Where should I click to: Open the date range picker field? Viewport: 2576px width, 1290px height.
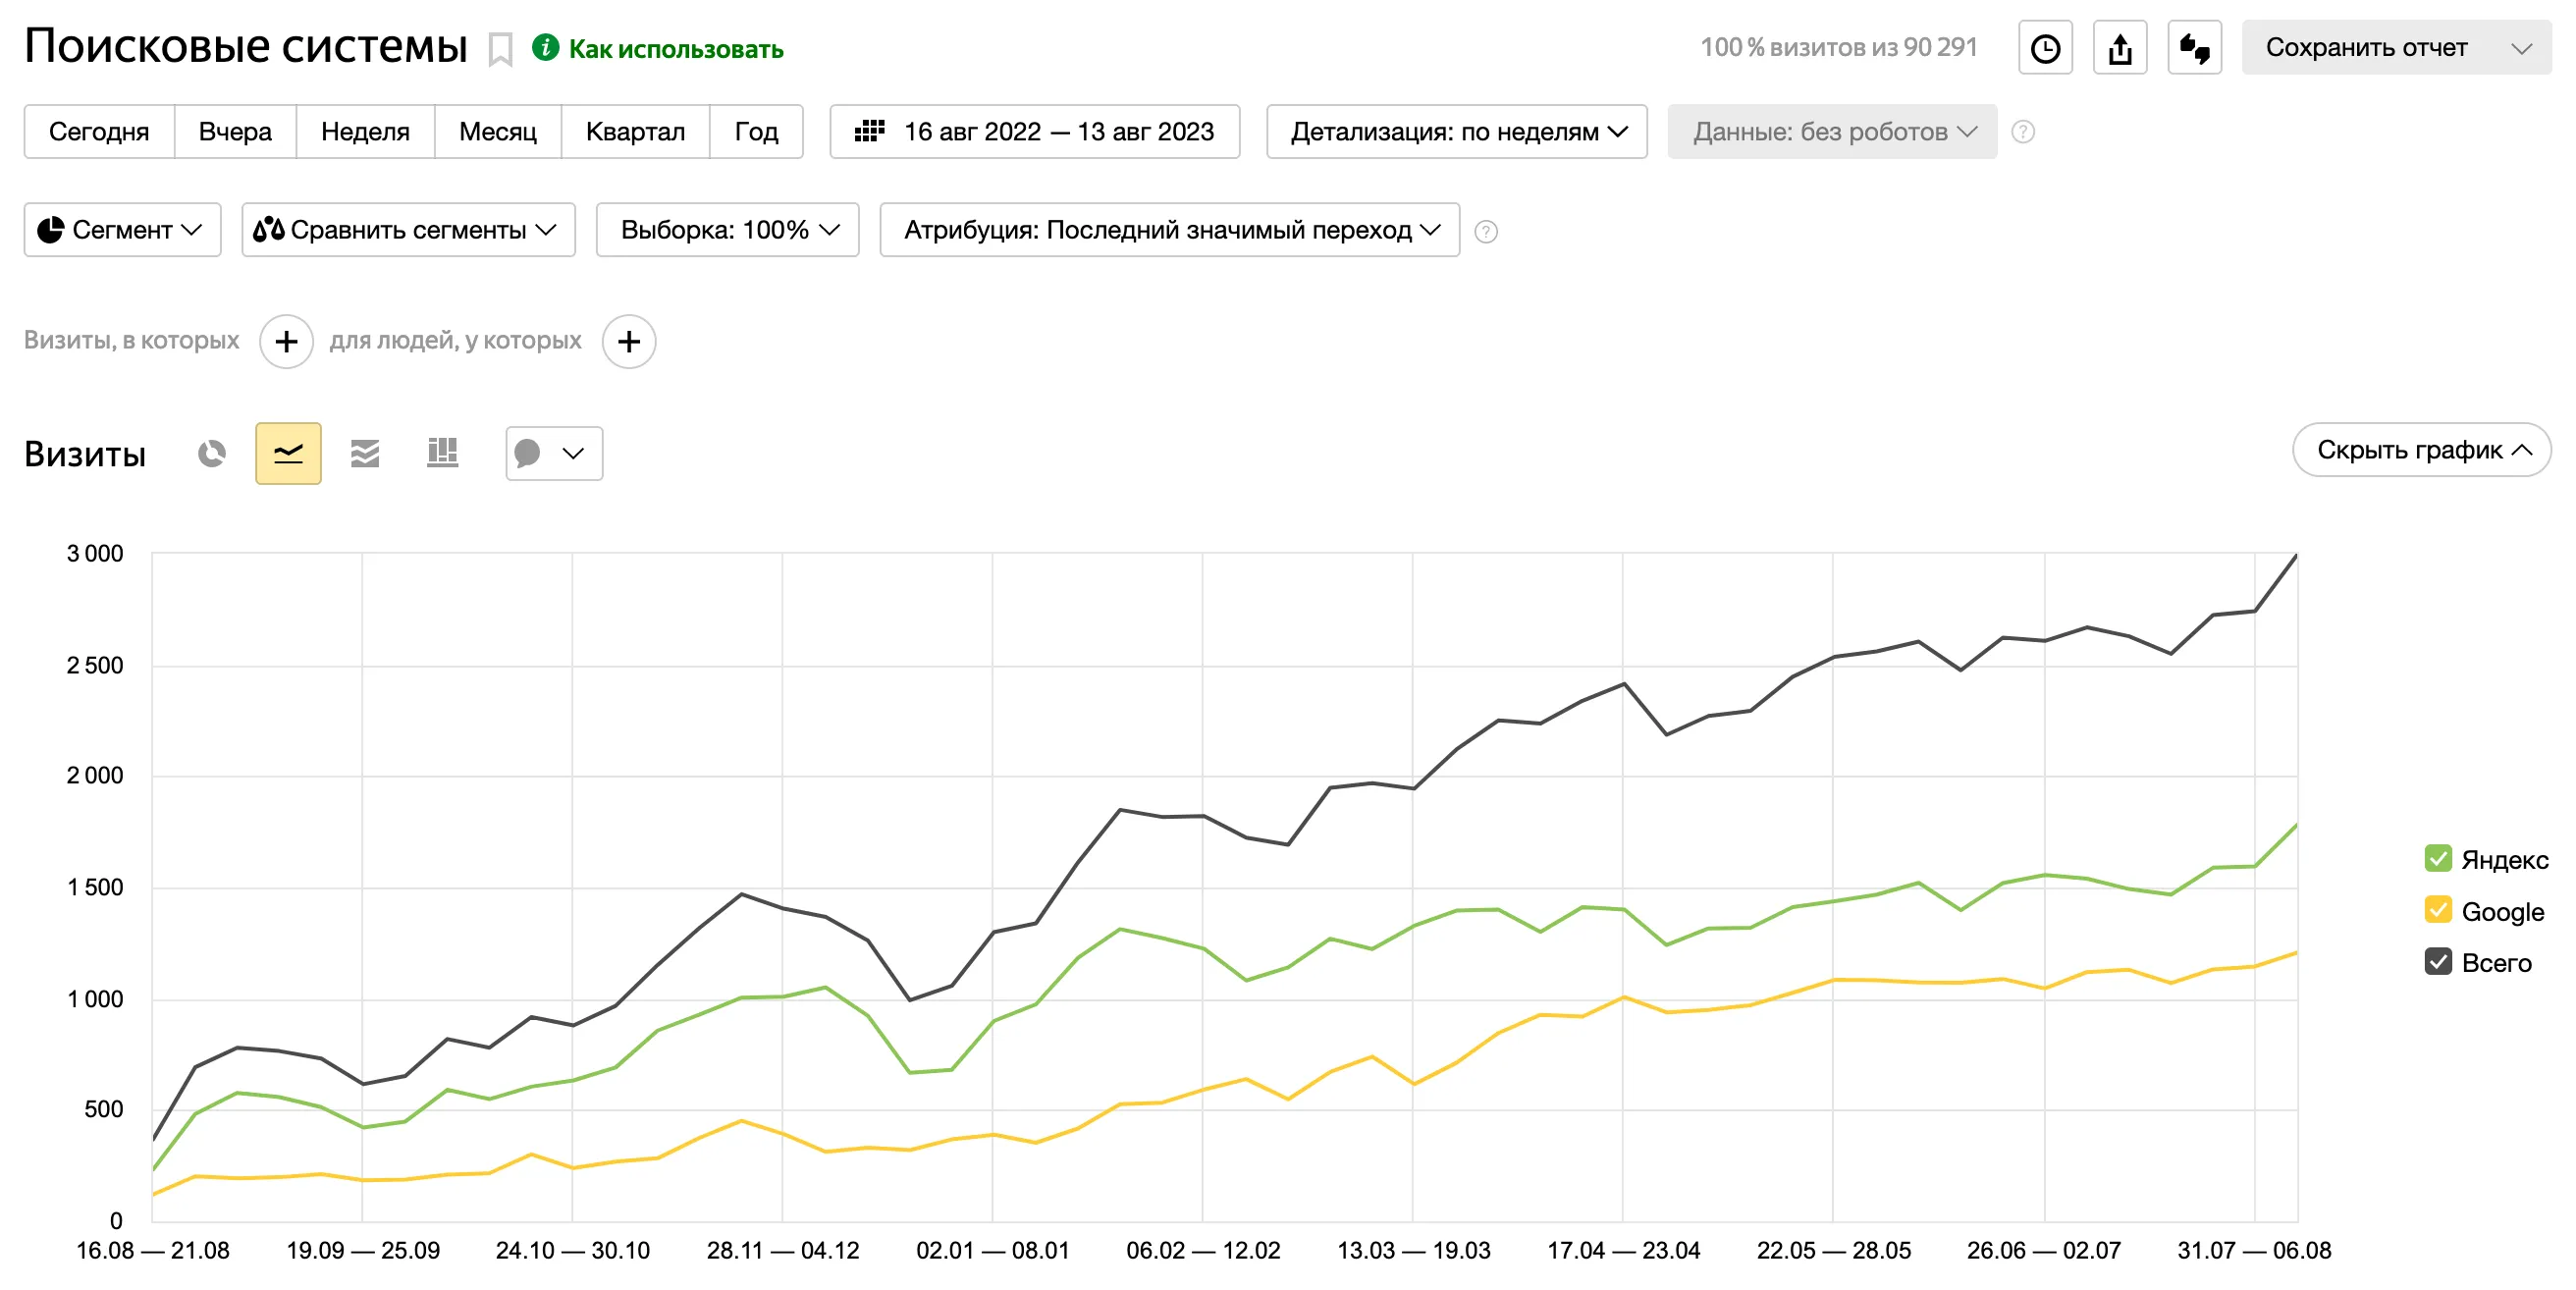point(1034,132)
